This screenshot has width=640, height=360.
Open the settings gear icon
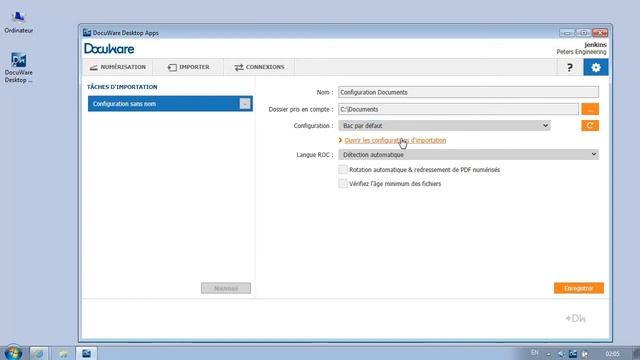[x=596, y=67]
